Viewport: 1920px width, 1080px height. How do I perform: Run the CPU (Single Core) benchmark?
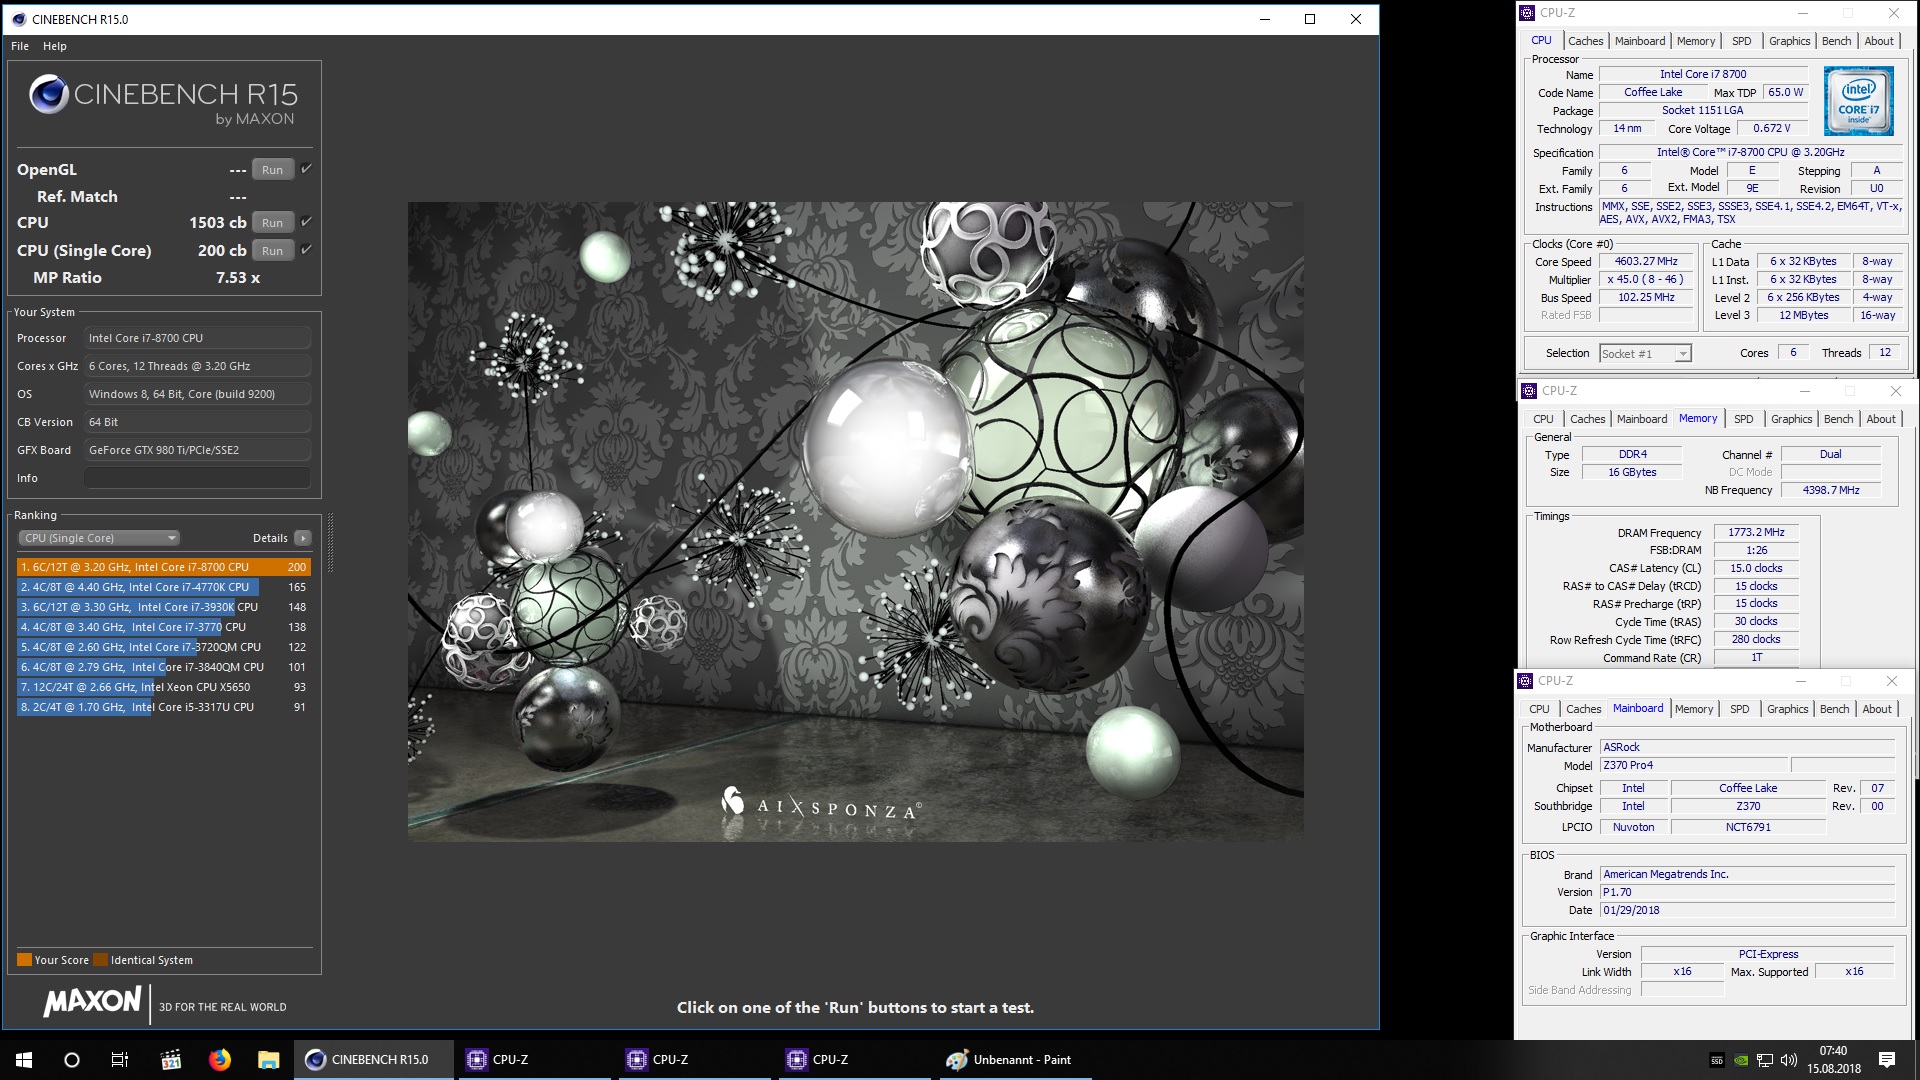272,251
